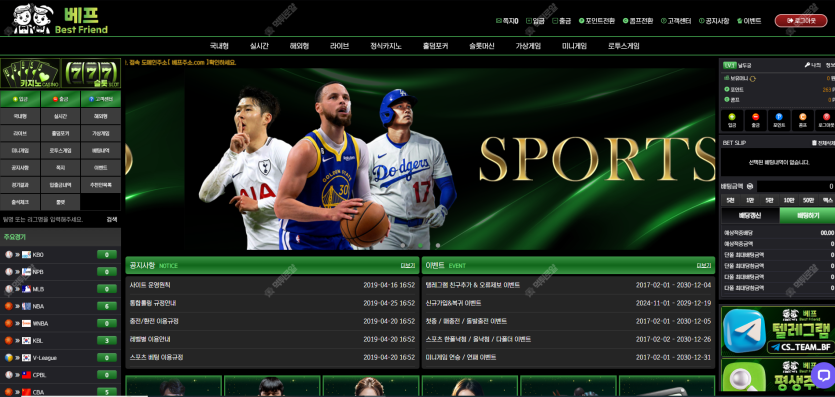Expand the V-League row in the sidebar
The height and width of the screenshot is (397, 835).
click(60, 358)
